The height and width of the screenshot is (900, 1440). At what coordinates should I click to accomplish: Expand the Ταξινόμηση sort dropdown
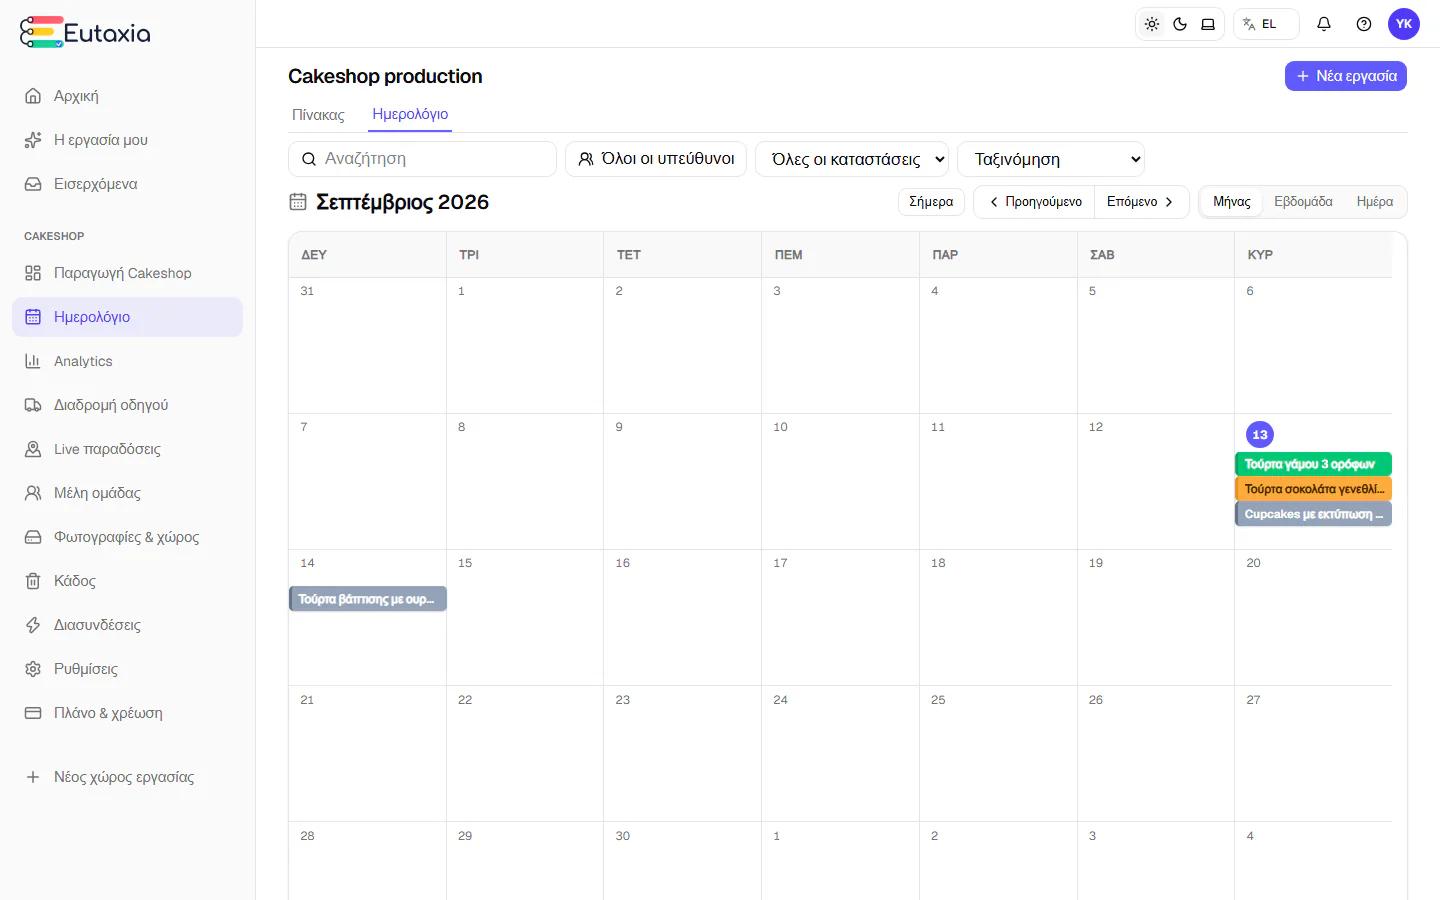pyautogui.click(x=1051, y=159)
